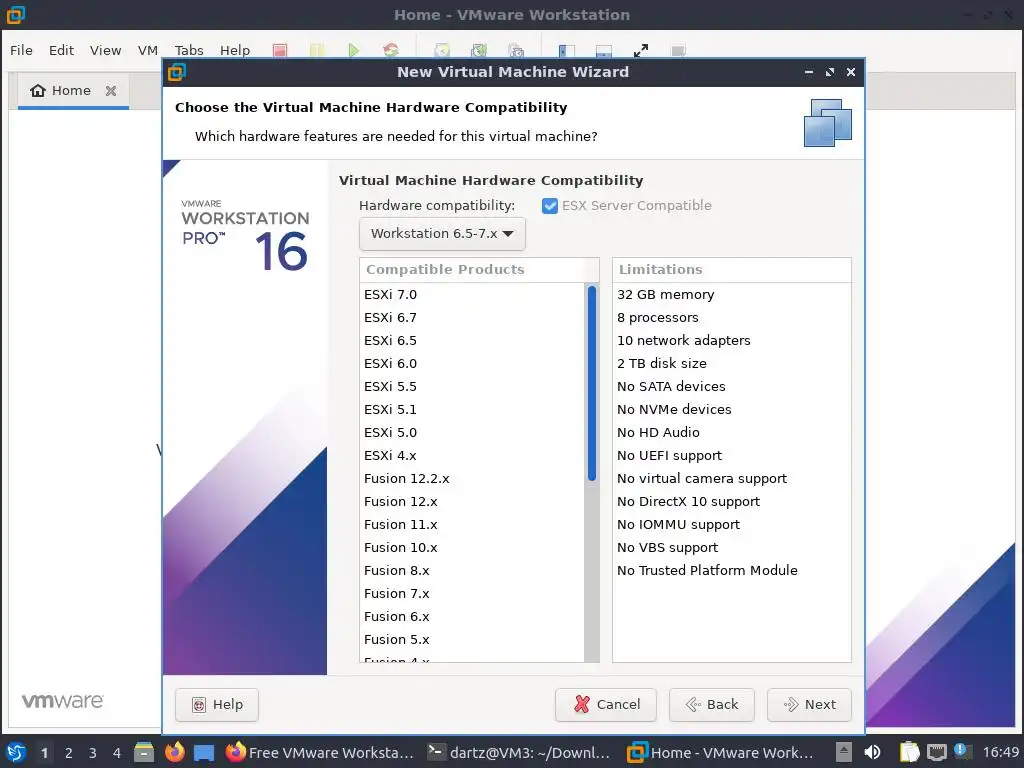This screenshot has height=768, width=1024.
Task: Click the volume speaker tray icon
Action: (x=872, y=752)
